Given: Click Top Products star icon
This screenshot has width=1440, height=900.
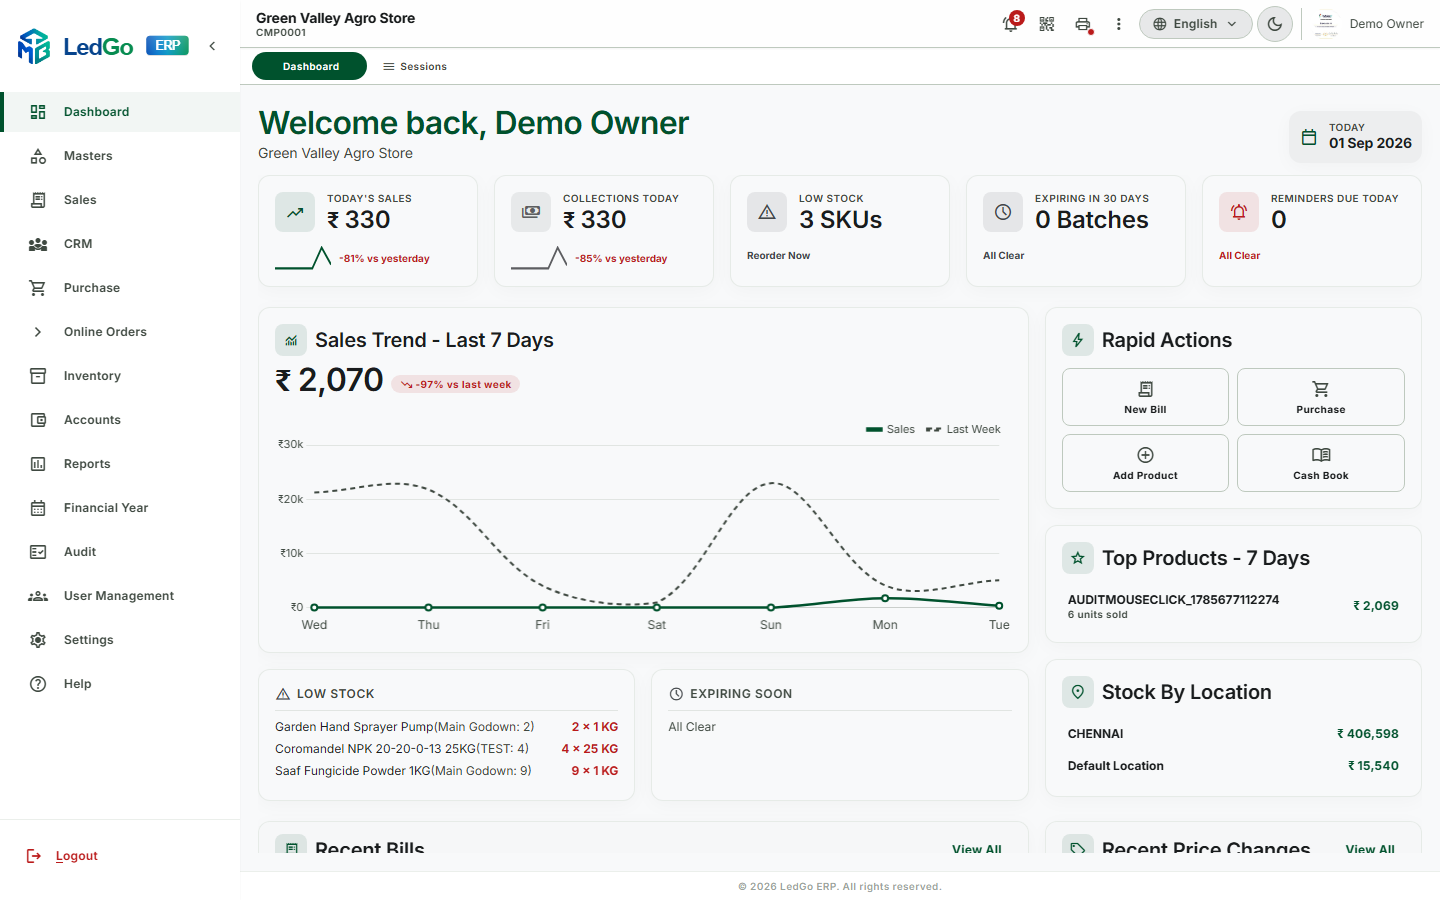Looking at the screenshot, I should 1078,558.
